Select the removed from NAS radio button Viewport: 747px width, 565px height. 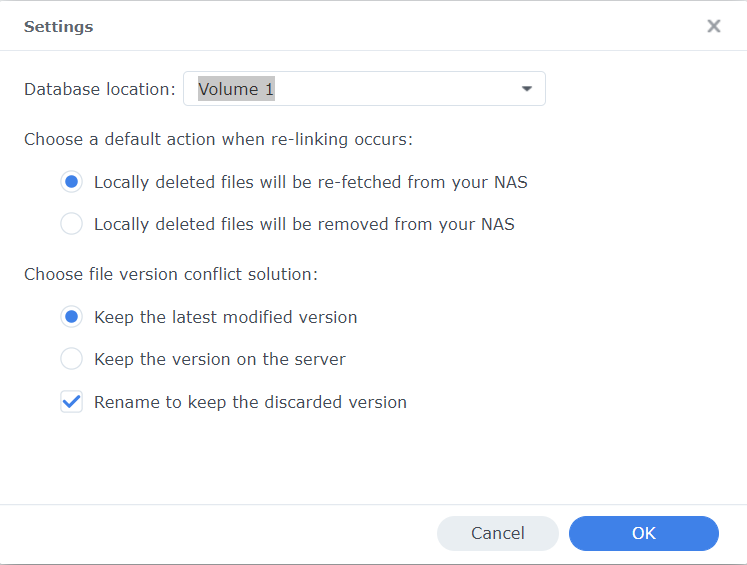71,224
